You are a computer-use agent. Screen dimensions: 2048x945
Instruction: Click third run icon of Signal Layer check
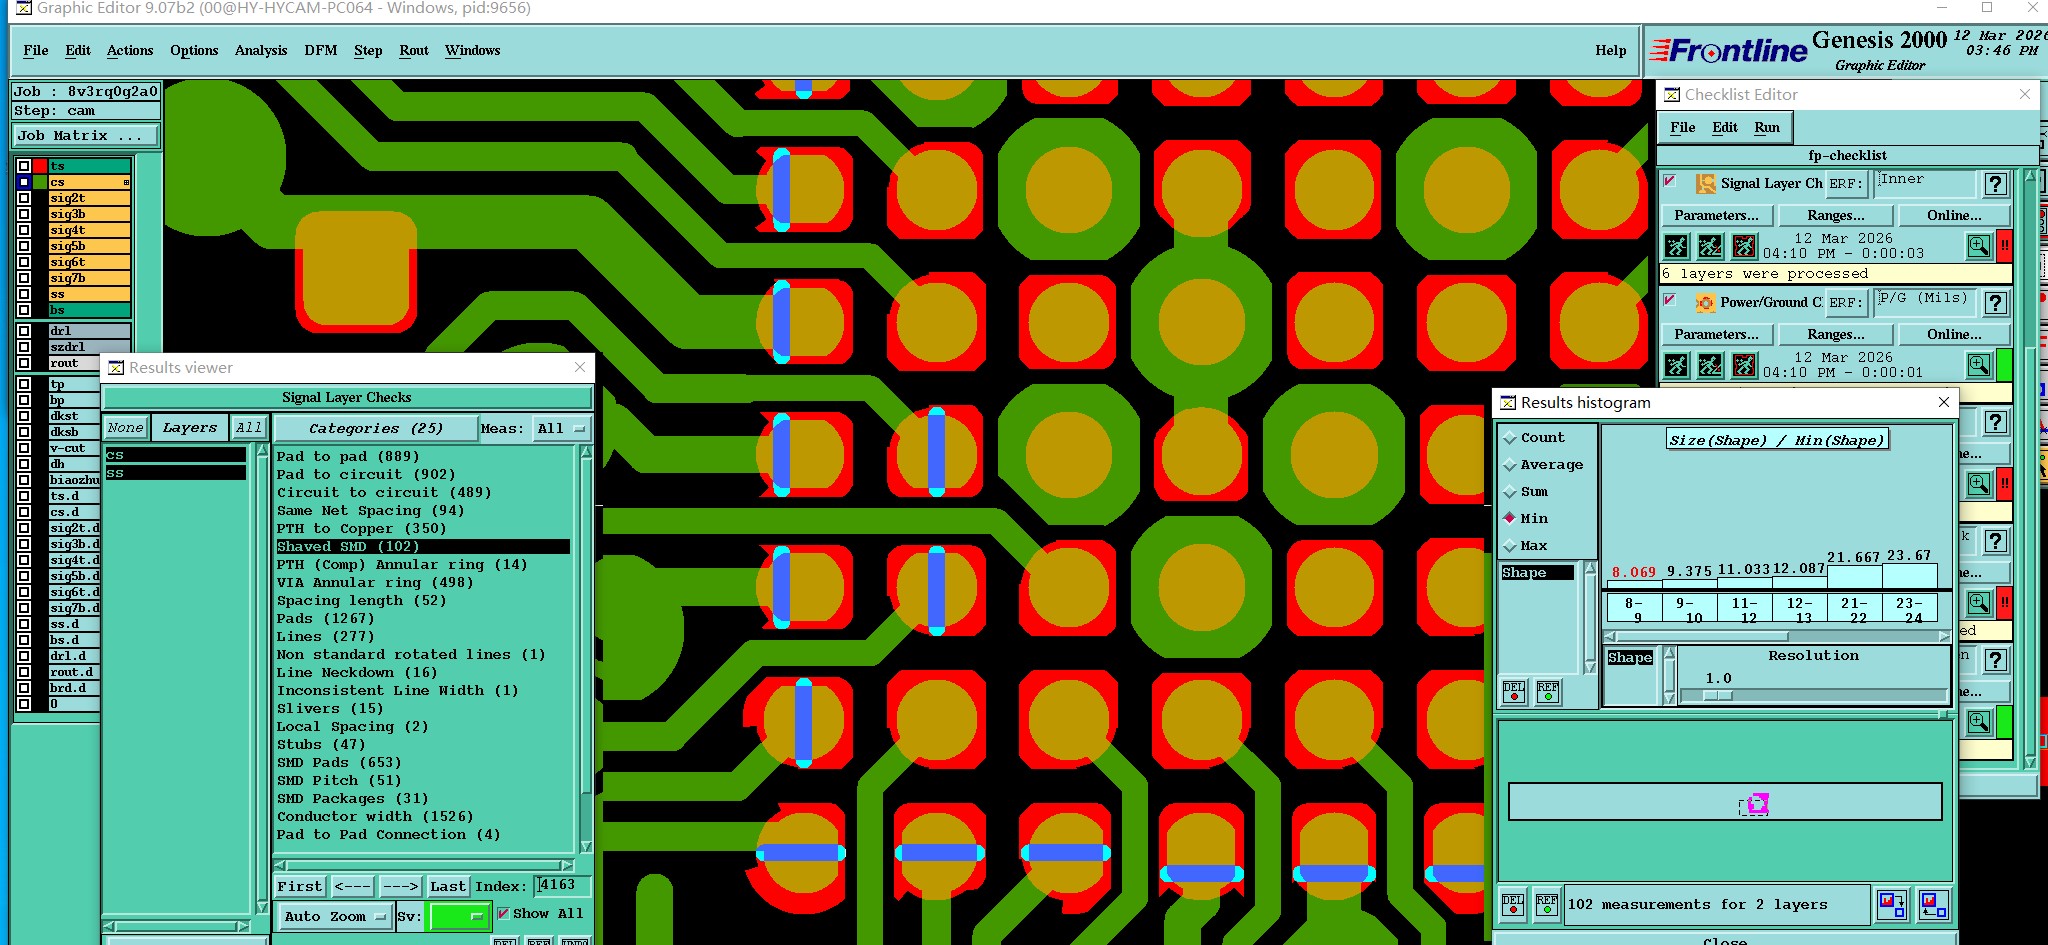pyautogui.click(x=1744, y=246)
